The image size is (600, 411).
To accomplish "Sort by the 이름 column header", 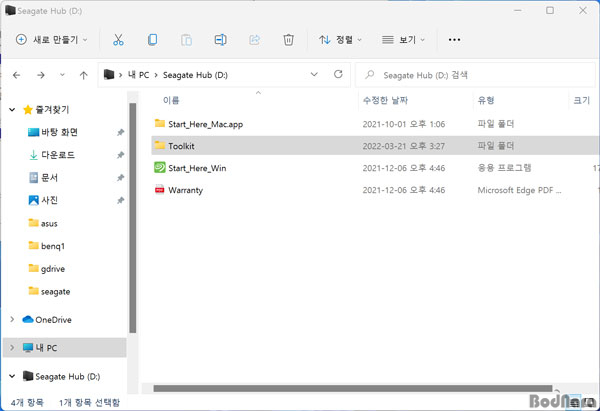I will [x=171, y=100].
